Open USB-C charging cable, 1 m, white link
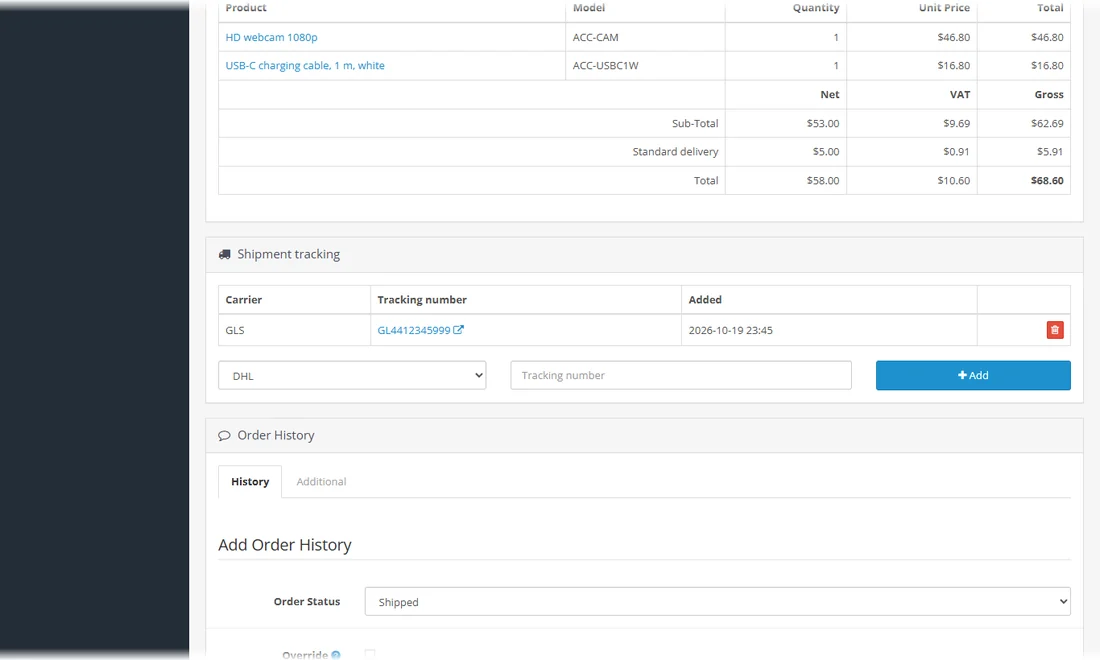This screenshot has height=660, width=1100. [x=304, y=65]
